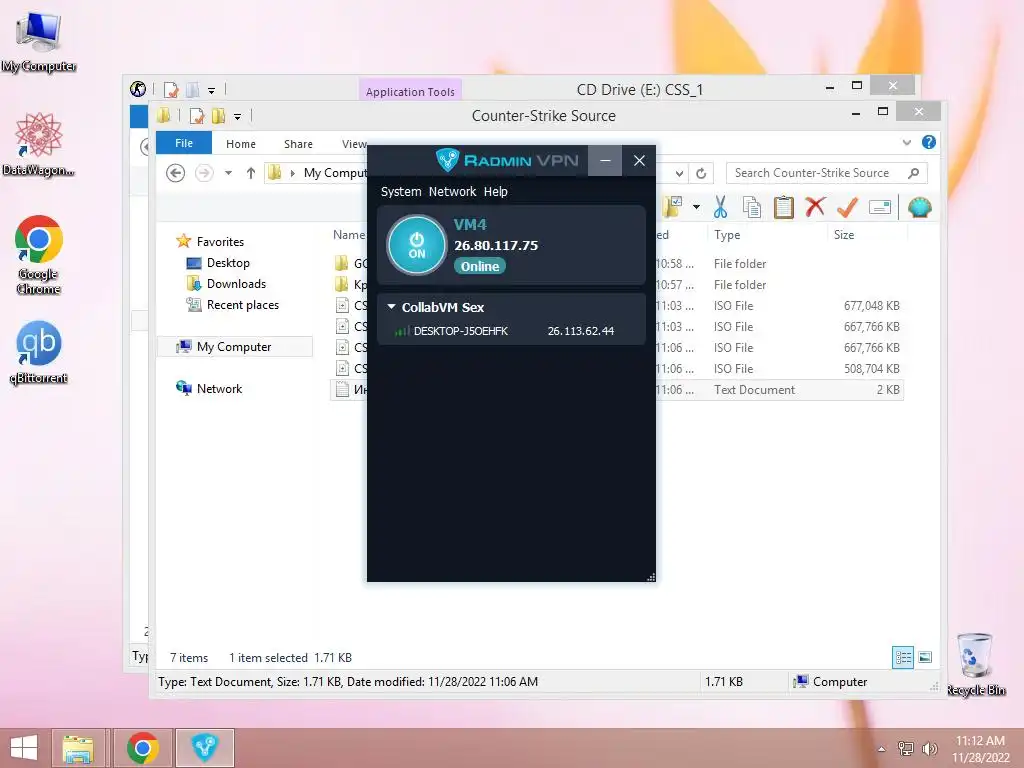The width and height of the screenshot is (1024, 768).
Task: Open the Share ribbon tab
Action: pyautogui.click(x=298, y=144)
